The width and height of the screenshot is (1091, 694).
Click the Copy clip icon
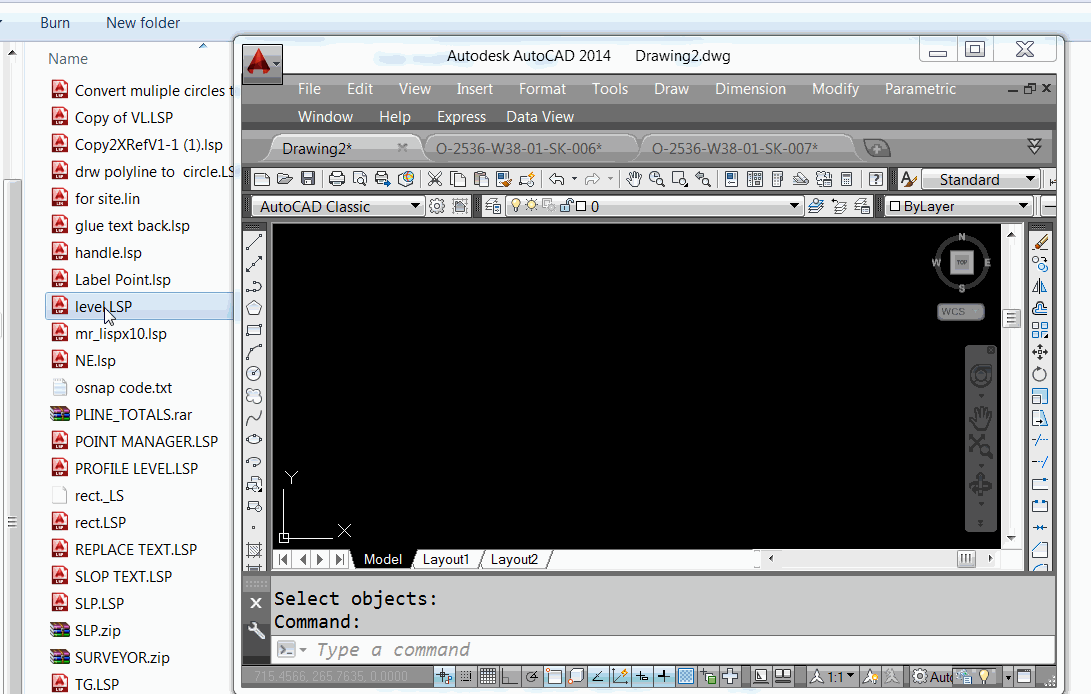(x=458, y=179)
